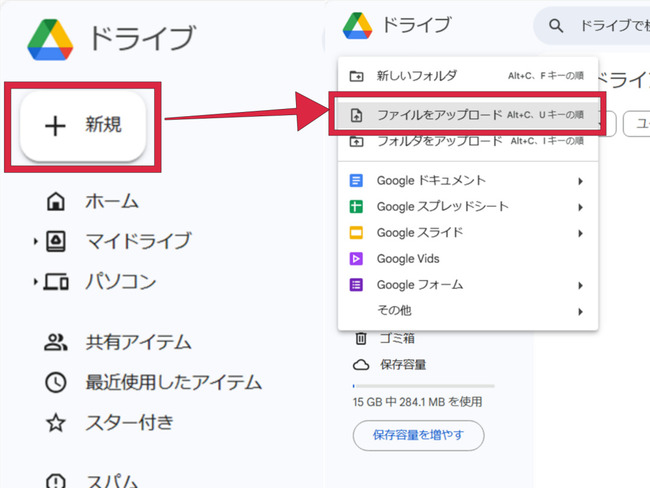Expand Google フォーム submenu arrow
Screen dimensions: 650x488
coord(581,285)
